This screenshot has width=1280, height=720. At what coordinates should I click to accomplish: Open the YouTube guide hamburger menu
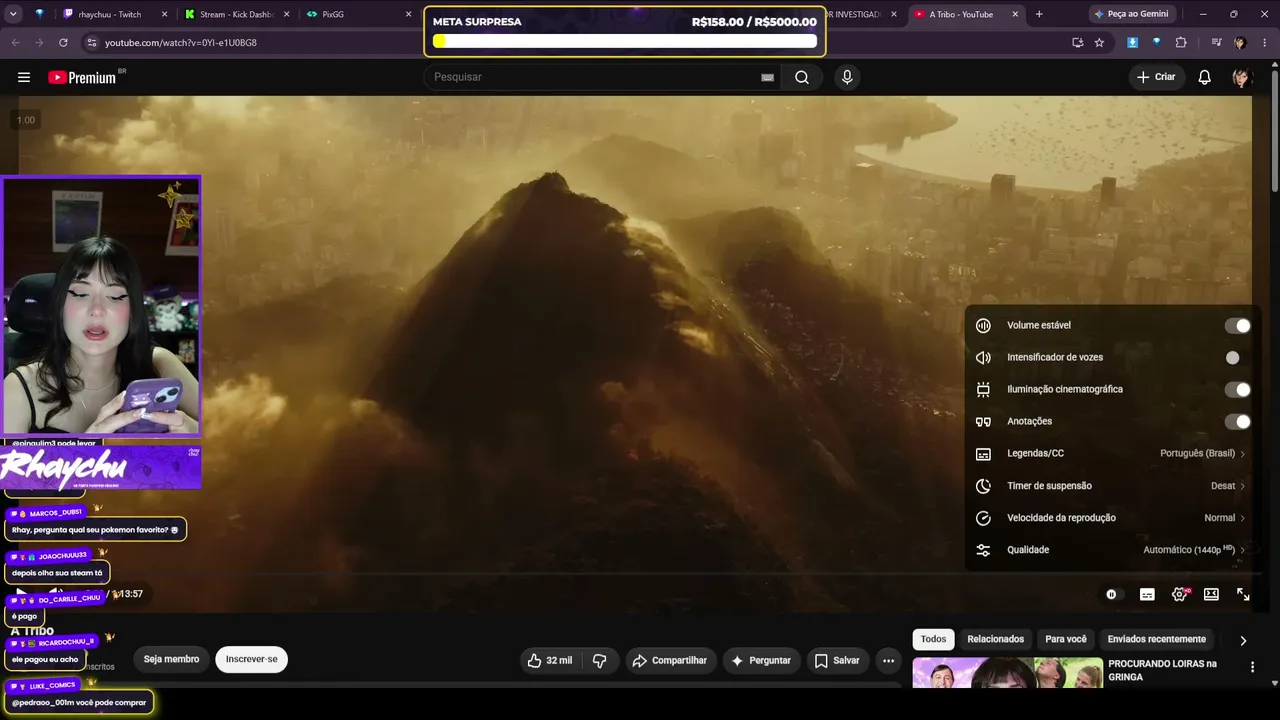click(x=24, y=77)
